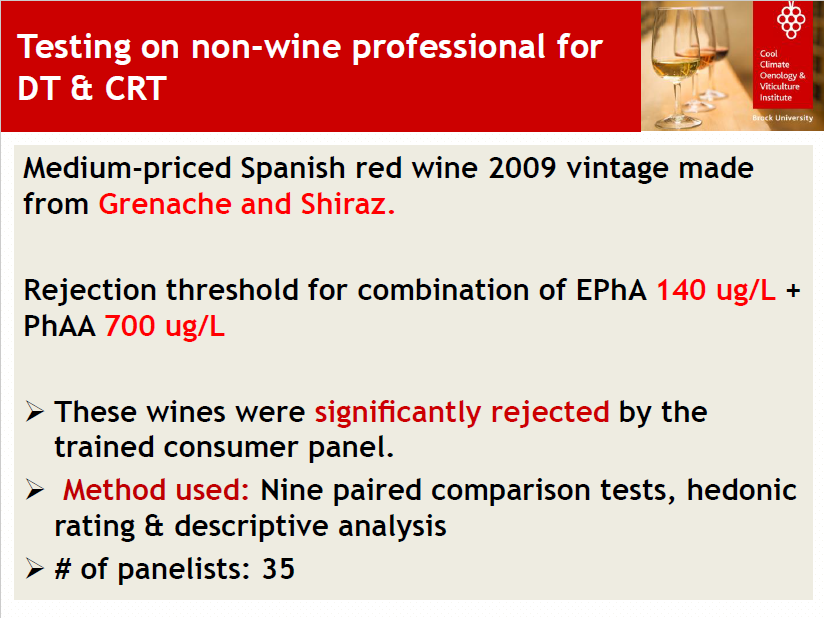Click the 'Brock University' label
Screen dimensions: 824x618
(x=782, y=118)
